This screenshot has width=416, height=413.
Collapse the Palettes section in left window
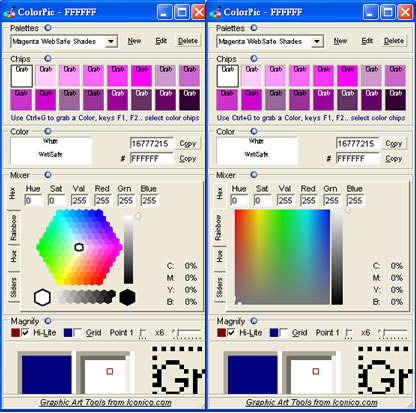(x=48, y=28)
